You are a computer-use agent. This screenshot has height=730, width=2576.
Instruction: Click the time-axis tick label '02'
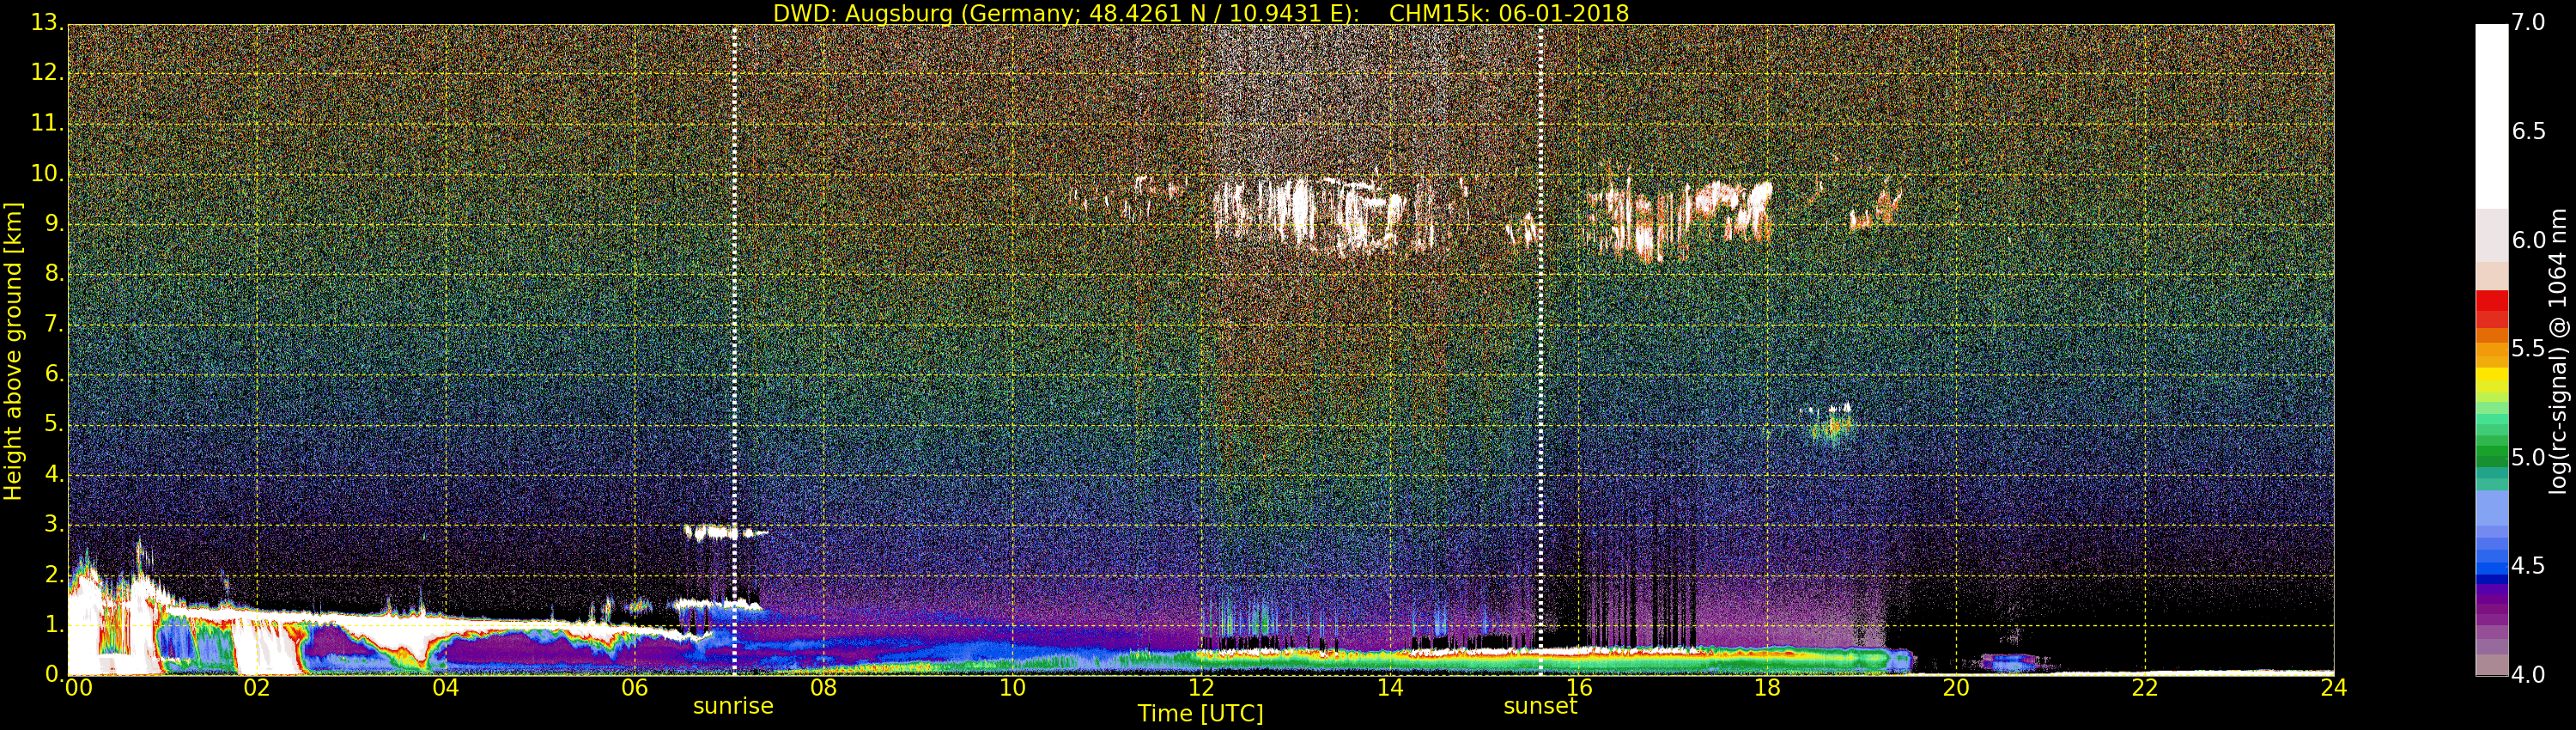(x=257, y=688)
